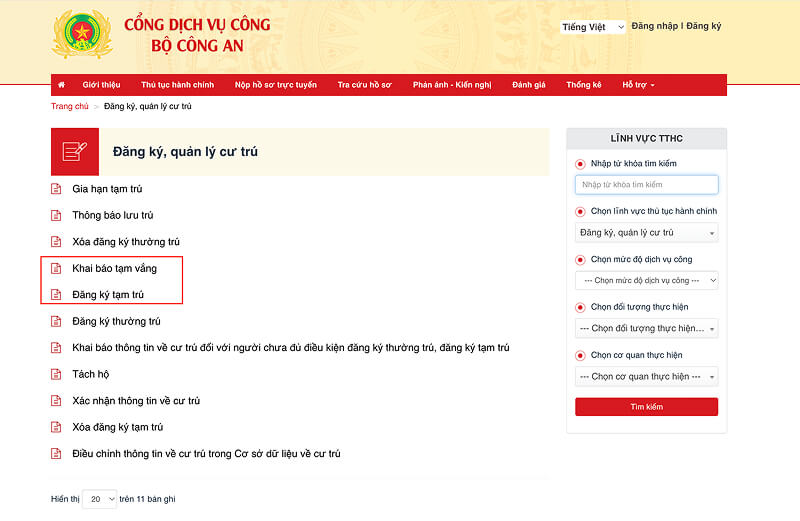Open the records-per-page dropdown showing 20

pyautogui.click(x=98, y=498)
